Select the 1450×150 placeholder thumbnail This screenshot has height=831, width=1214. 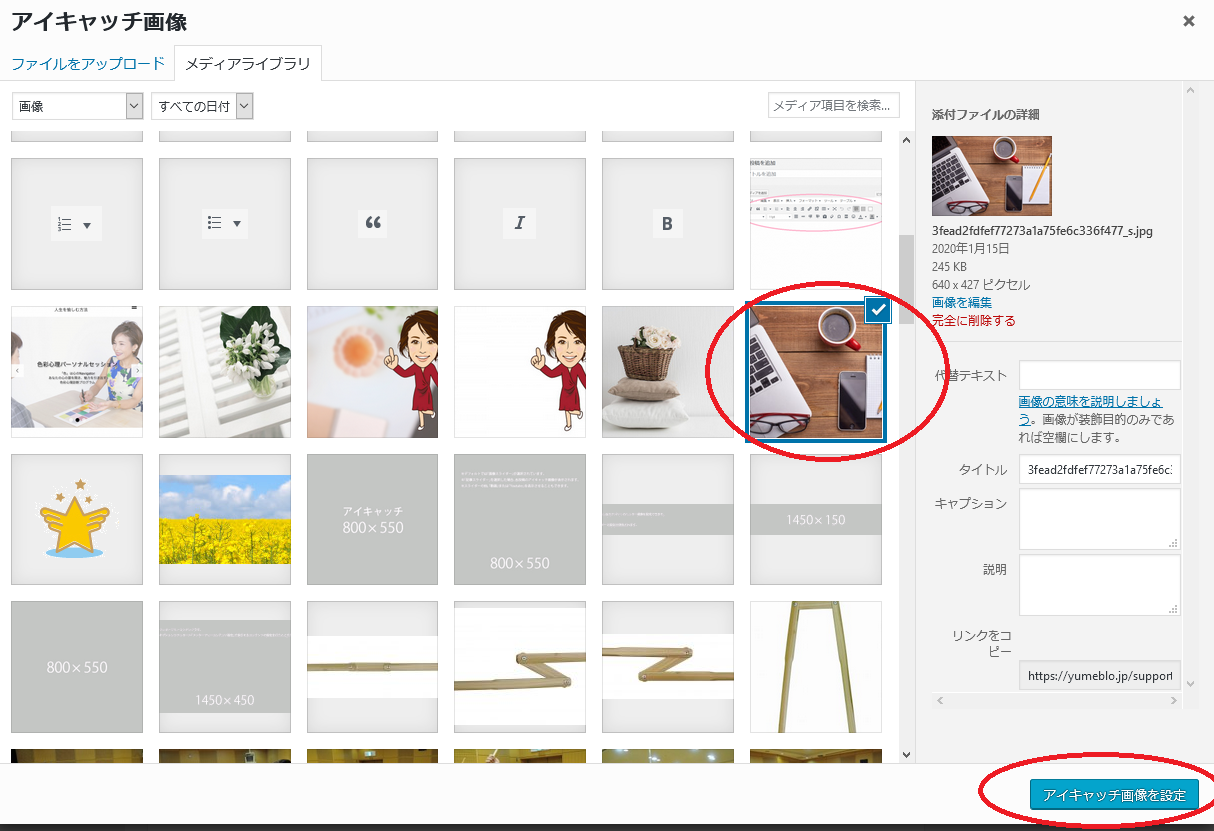816,519
